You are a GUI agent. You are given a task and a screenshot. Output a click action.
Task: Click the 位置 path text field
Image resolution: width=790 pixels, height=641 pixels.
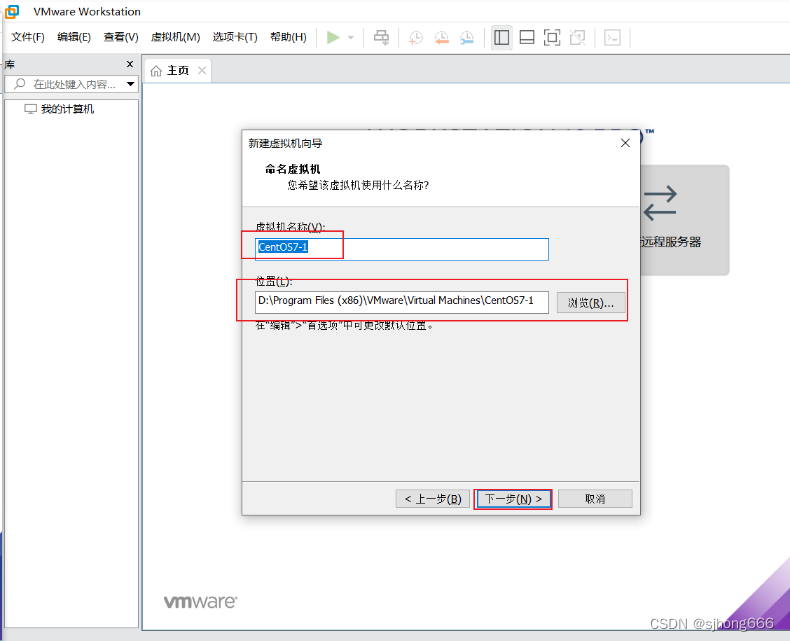point(402,302)
